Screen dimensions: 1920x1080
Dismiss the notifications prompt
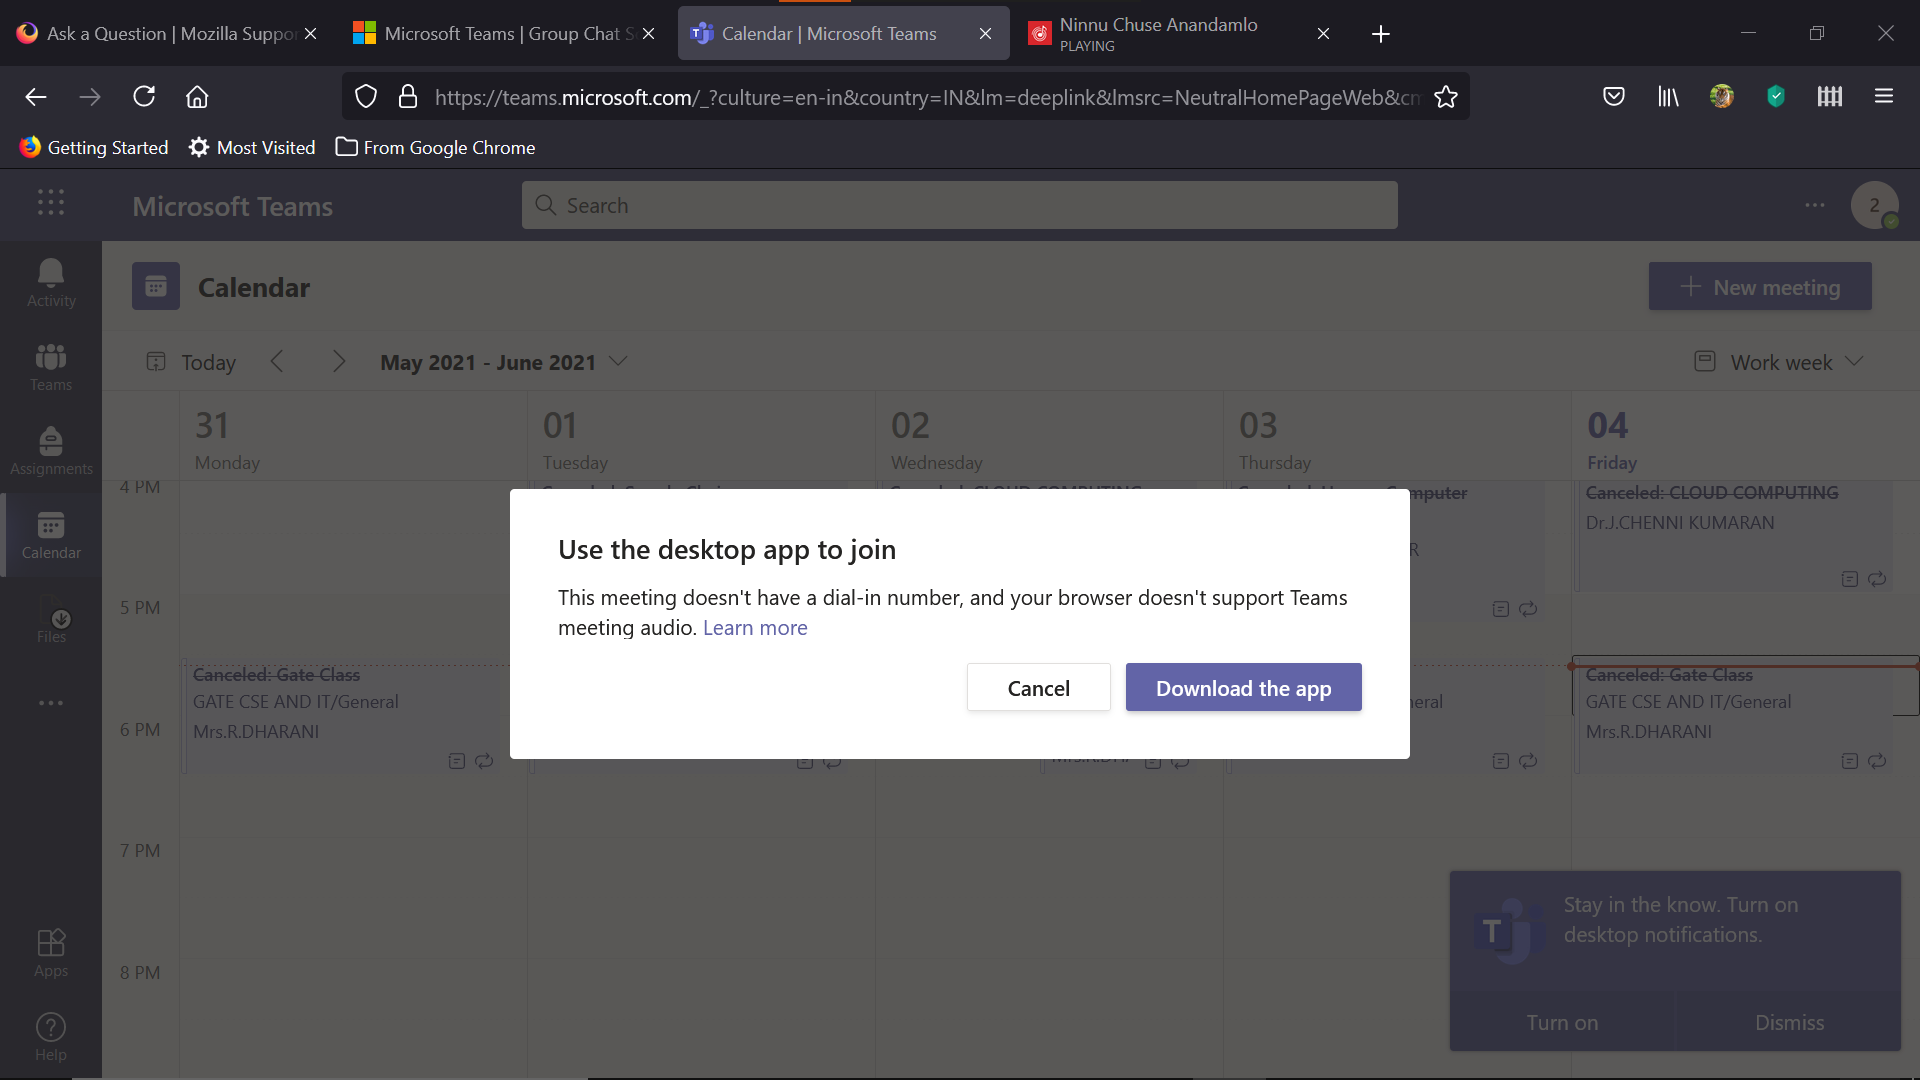(x=1789, y=1022)
